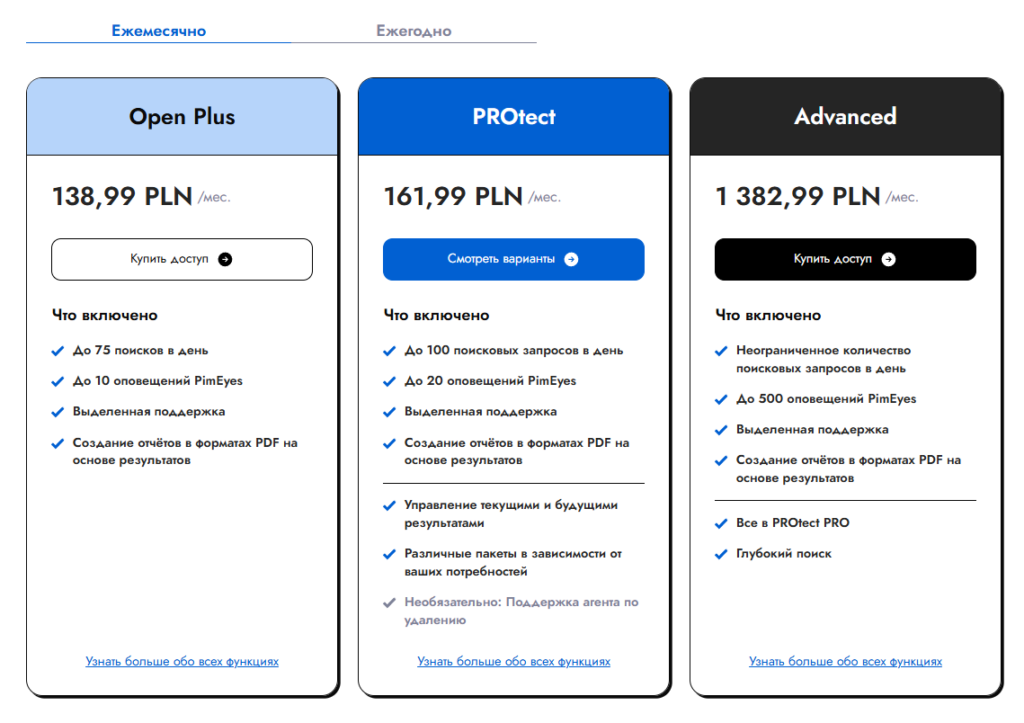Open PROtect Узнать больше обо всех функциях link
The image size is (1024, 723).
(x=514, y=662)
